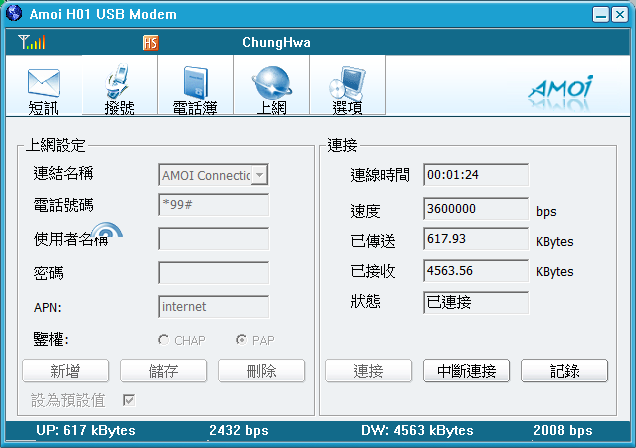Screen dimensions: 636x448
Task: Minimize the Amoi H01 USB Modem window
Action: [x=601, y=15]
